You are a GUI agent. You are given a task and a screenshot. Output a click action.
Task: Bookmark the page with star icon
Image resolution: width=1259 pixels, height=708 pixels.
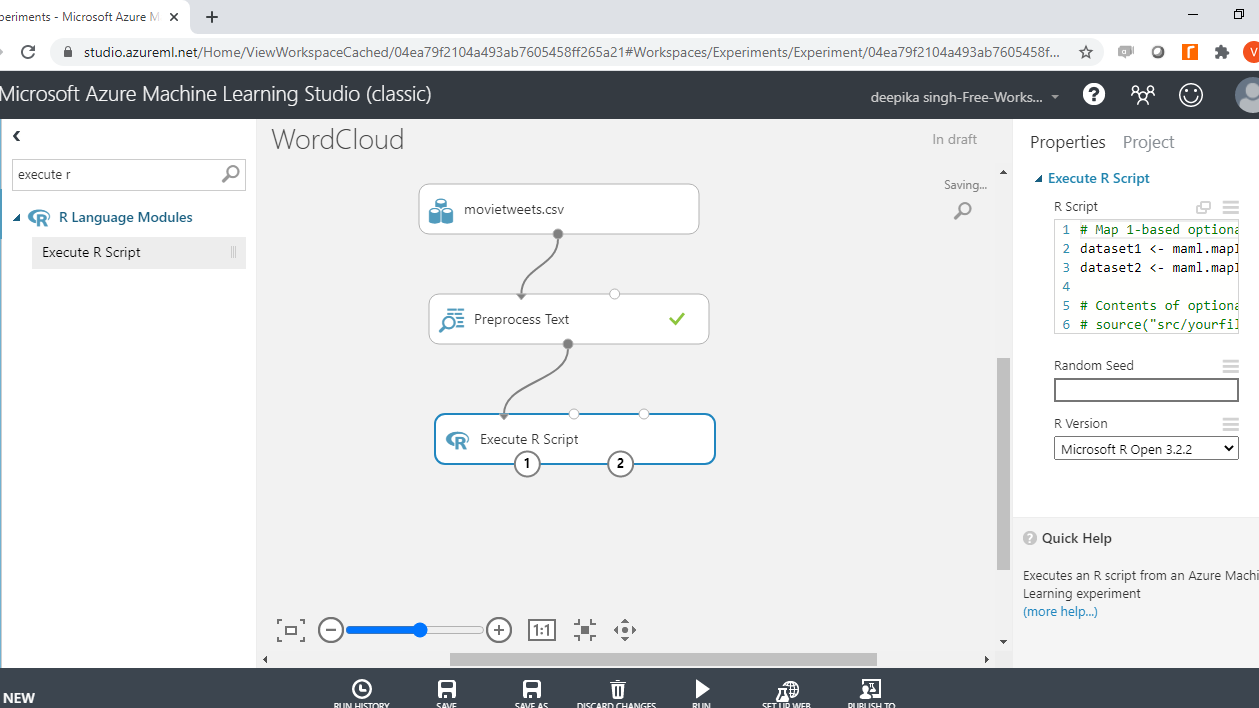[x=1085, y=52]
